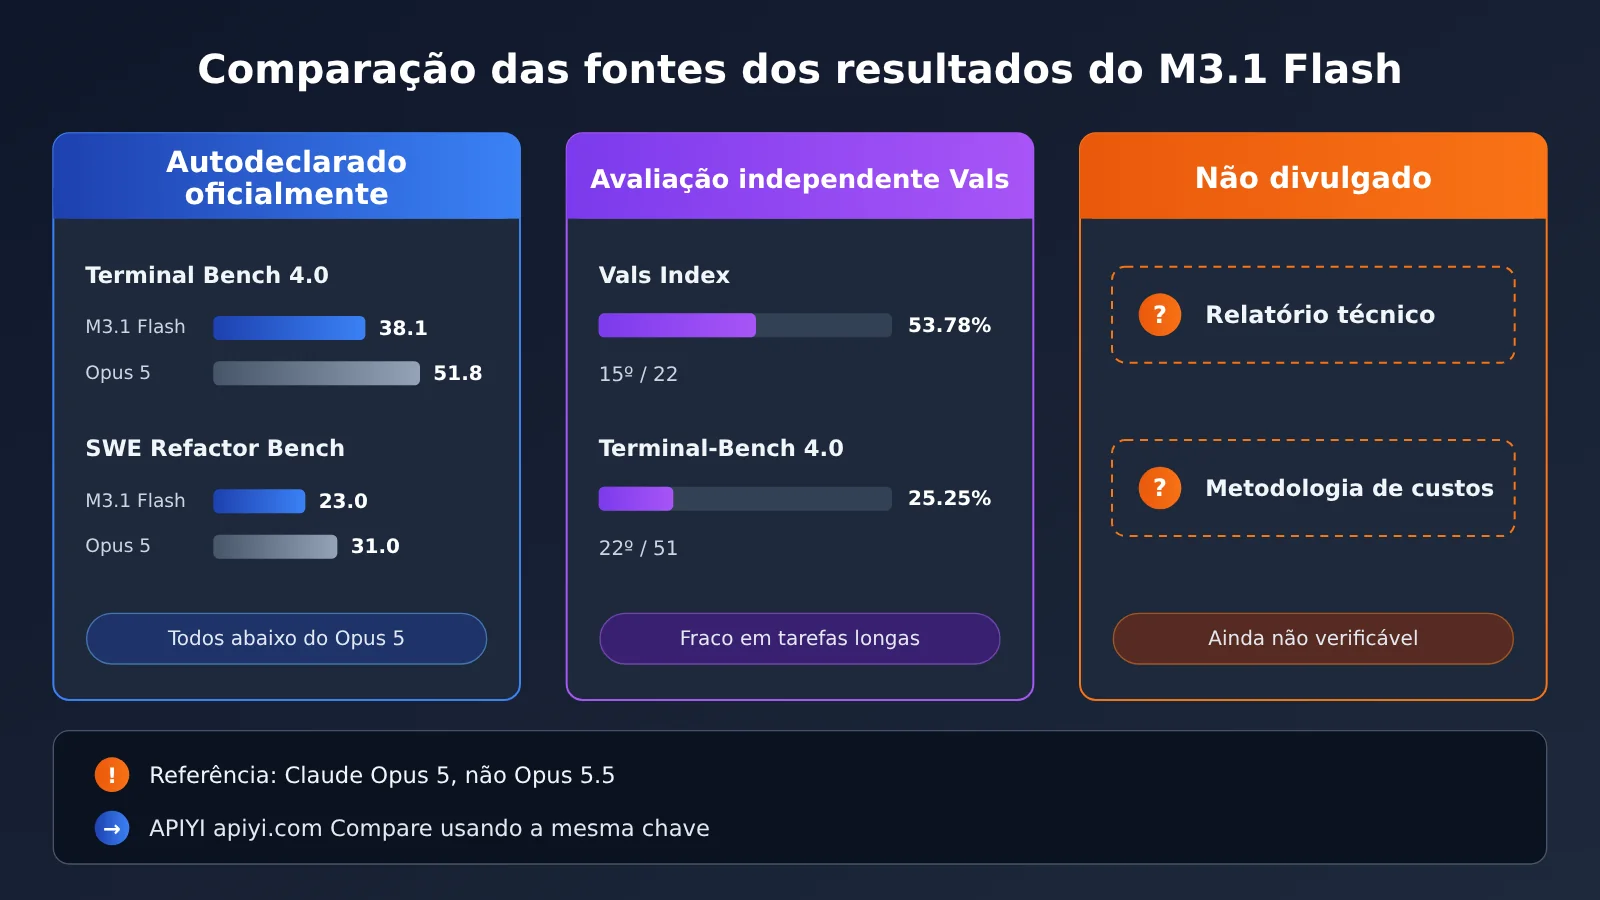Click the Opus 5 51.8 gray bar

click(x=316, y=373)
